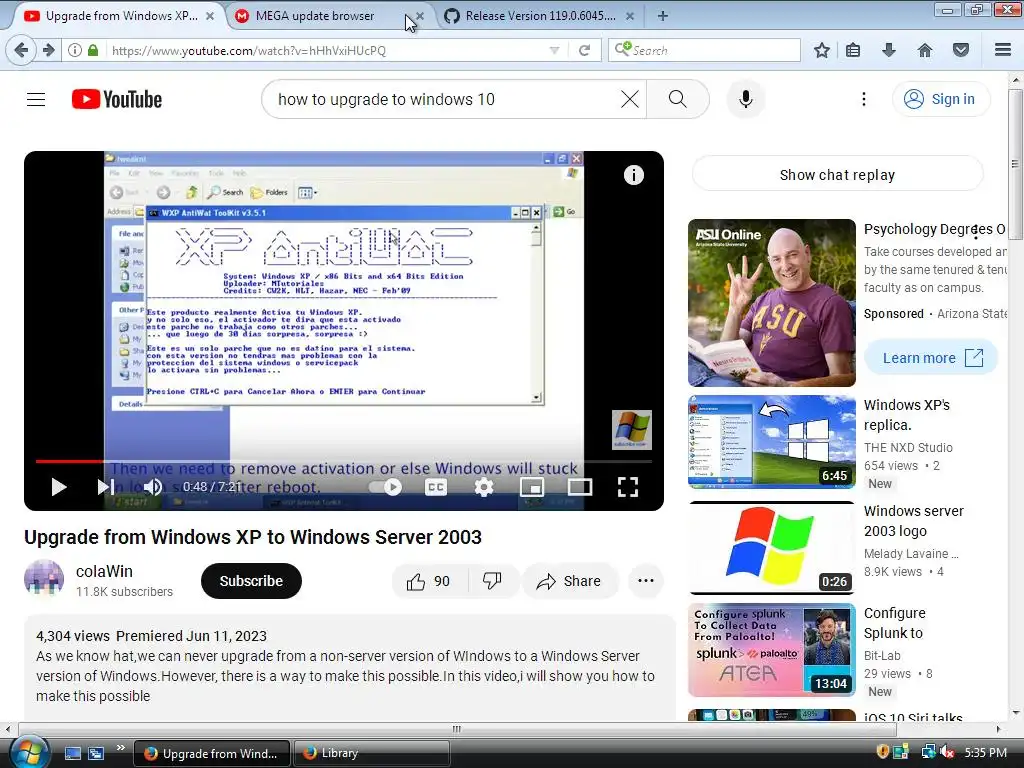Viewport: 1024px width, 768px height.
Task: Dislike the video
Action: pyautogui.click(x=492, y=581)
